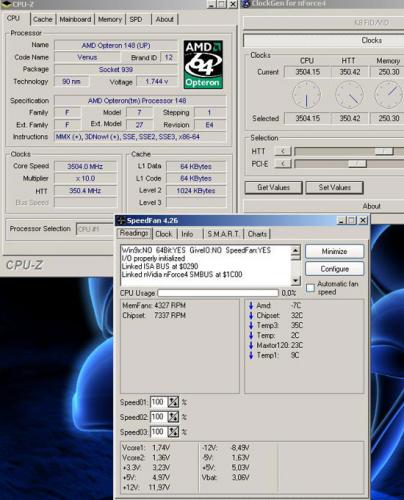Image resolution: width=404 pixels, height=500 pixels.
Task: Click the CPU-Z title bar icon
Action: [7, 4]
